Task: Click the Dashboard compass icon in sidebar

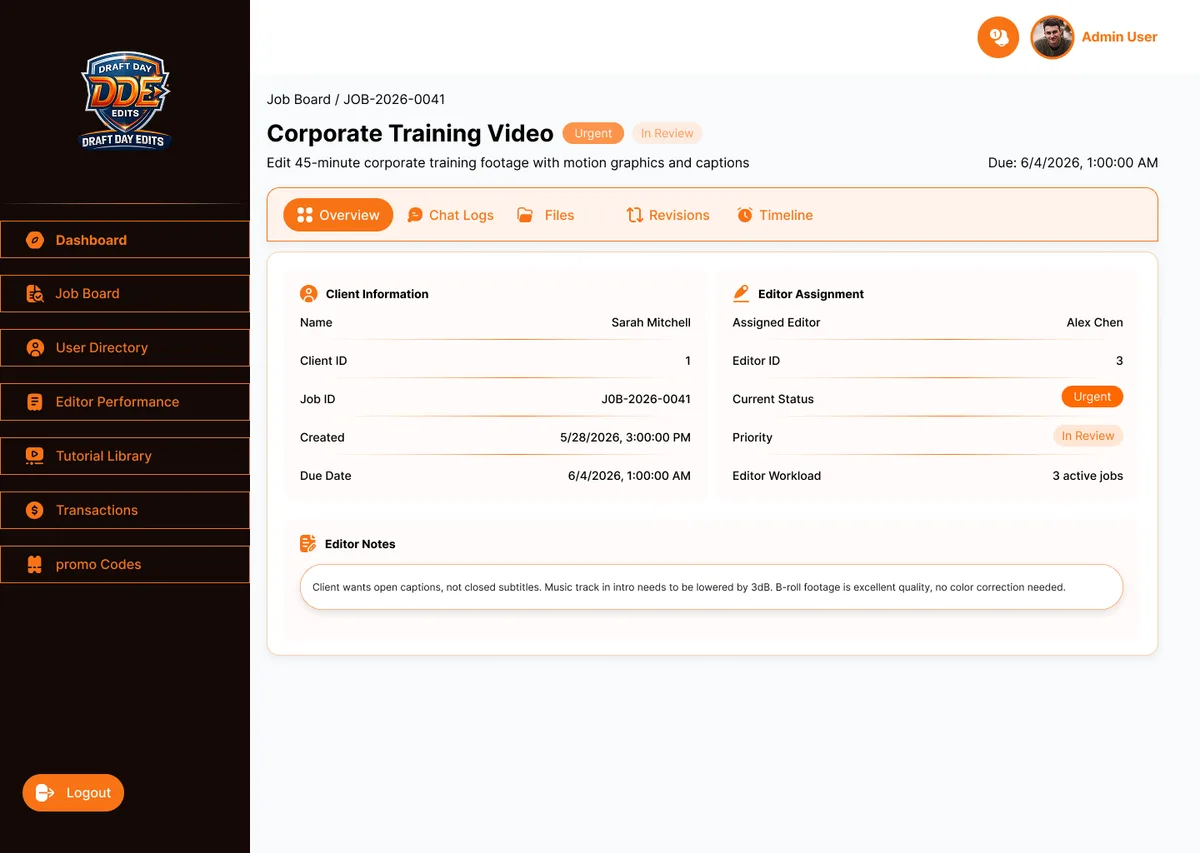Action: pos(35,240)
